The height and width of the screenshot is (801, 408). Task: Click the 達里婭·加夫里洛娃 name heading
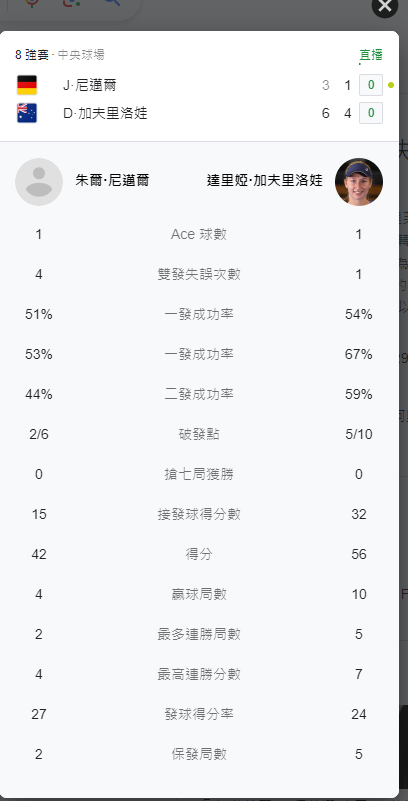265,181
